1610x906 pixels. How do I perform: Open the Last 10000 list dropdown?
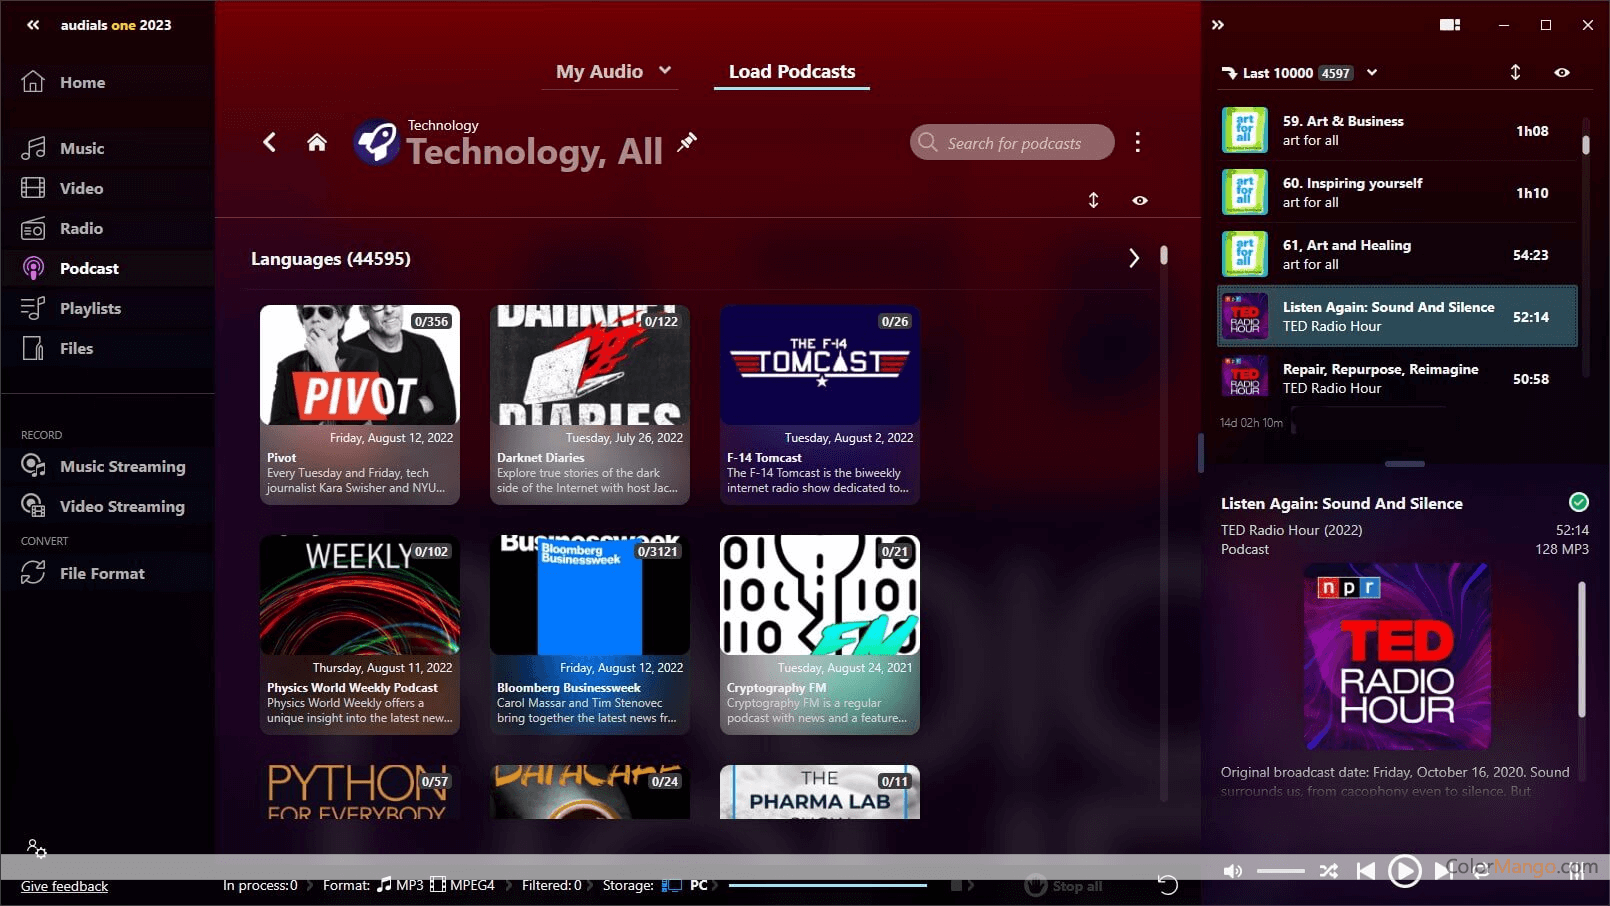click(x=1372, y=73)
